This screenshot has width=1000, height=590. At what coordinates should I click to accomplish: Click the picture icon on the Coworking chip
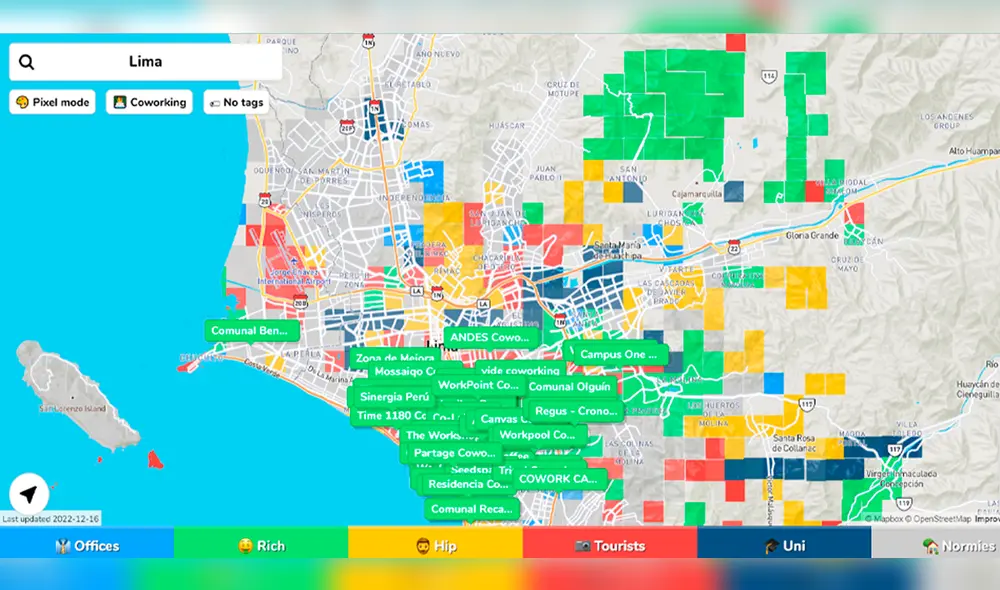(x=119, y=101)
